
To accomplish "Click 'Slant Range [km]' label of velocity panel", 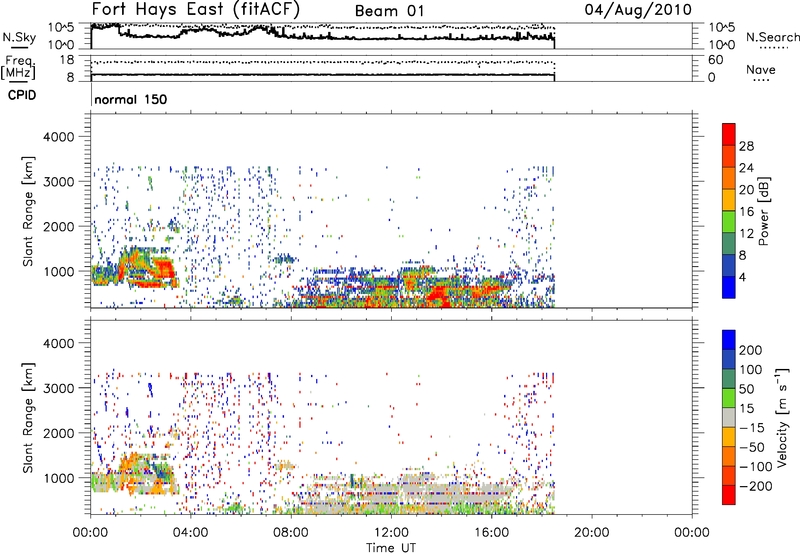I will (28, 417).
